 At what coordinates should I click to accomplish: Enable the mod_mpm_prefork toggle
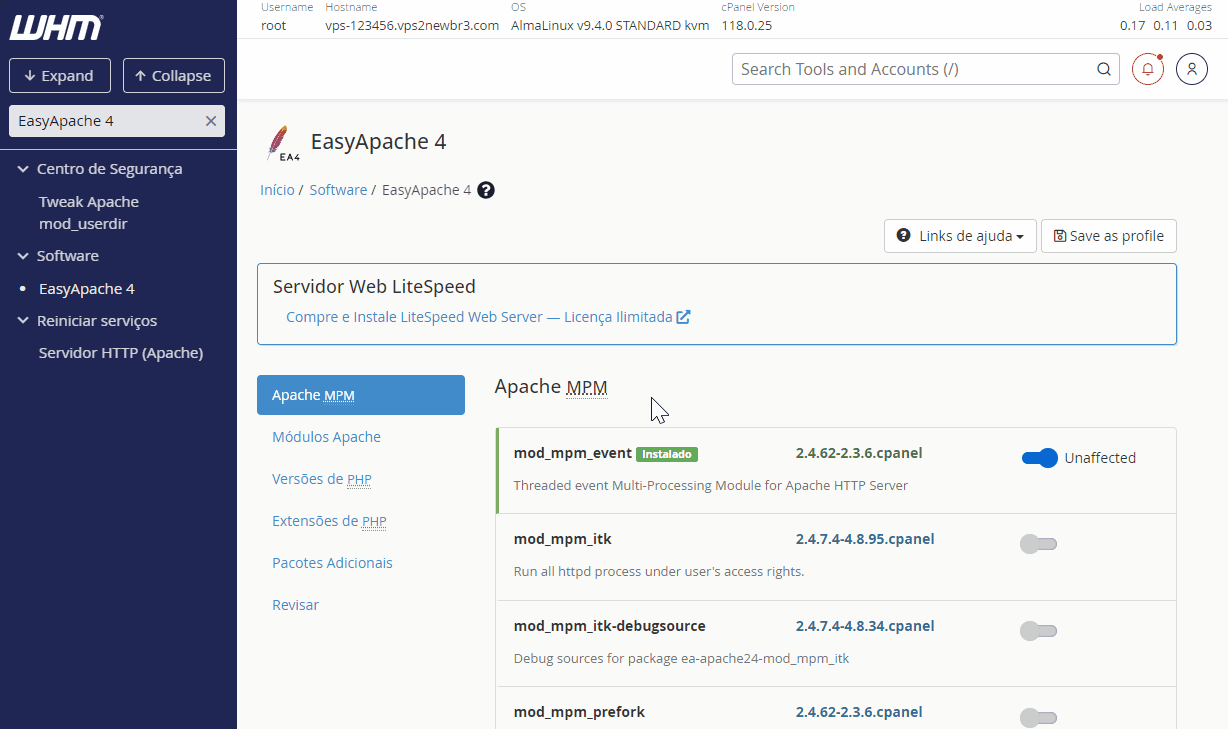(x=1038, y=718)
